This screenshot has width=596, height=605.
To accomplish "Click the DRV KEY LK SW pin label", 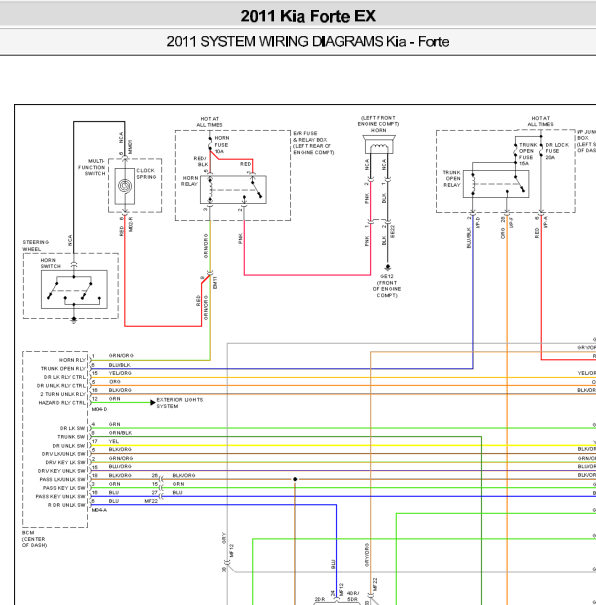I will click(66, 462).
